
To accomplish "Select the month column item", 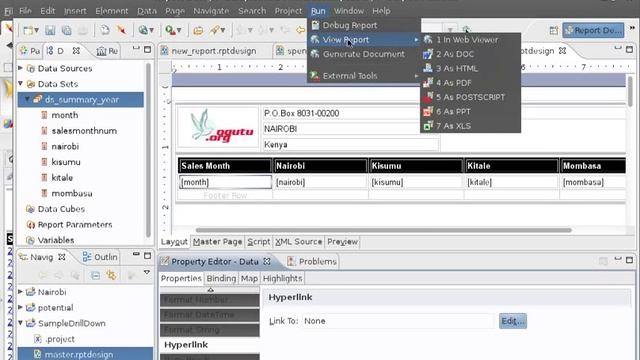I will (64, 115).
